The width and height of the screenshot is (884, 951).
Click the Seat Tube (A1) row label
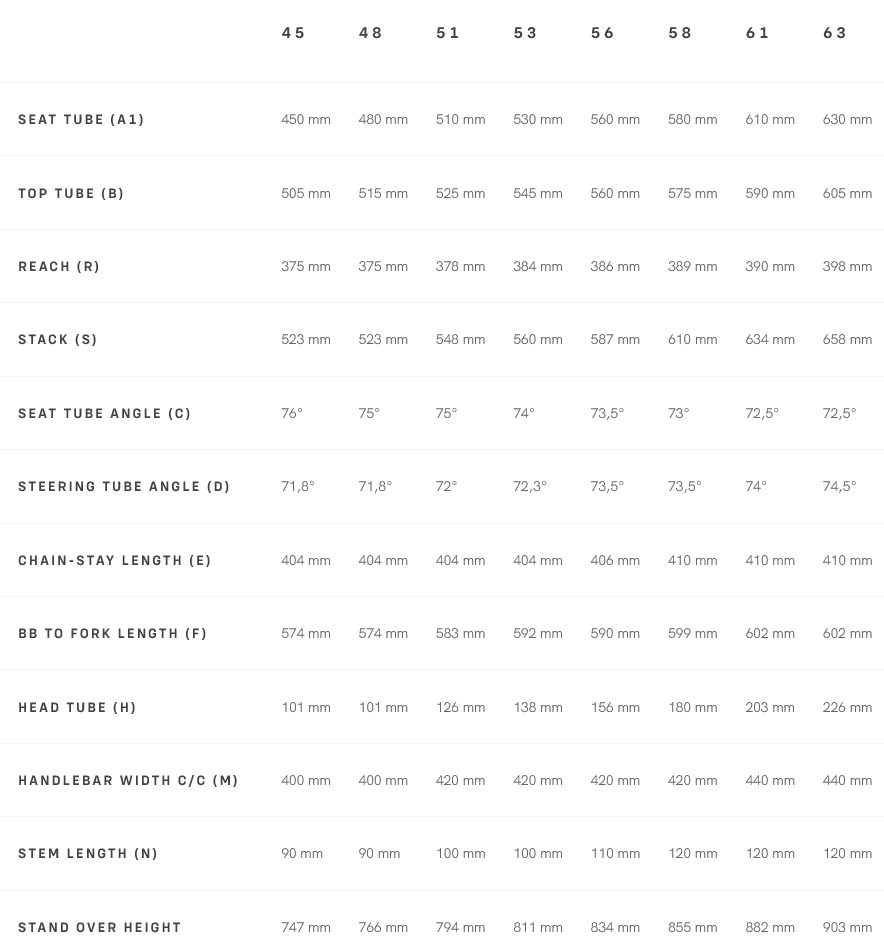[81, 120]
